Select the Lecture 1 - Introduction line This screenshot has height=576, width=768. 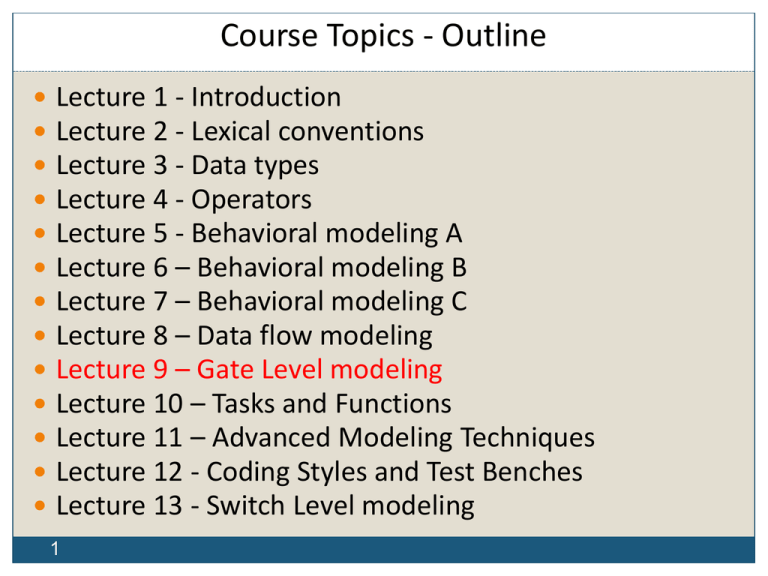(198, 98)
